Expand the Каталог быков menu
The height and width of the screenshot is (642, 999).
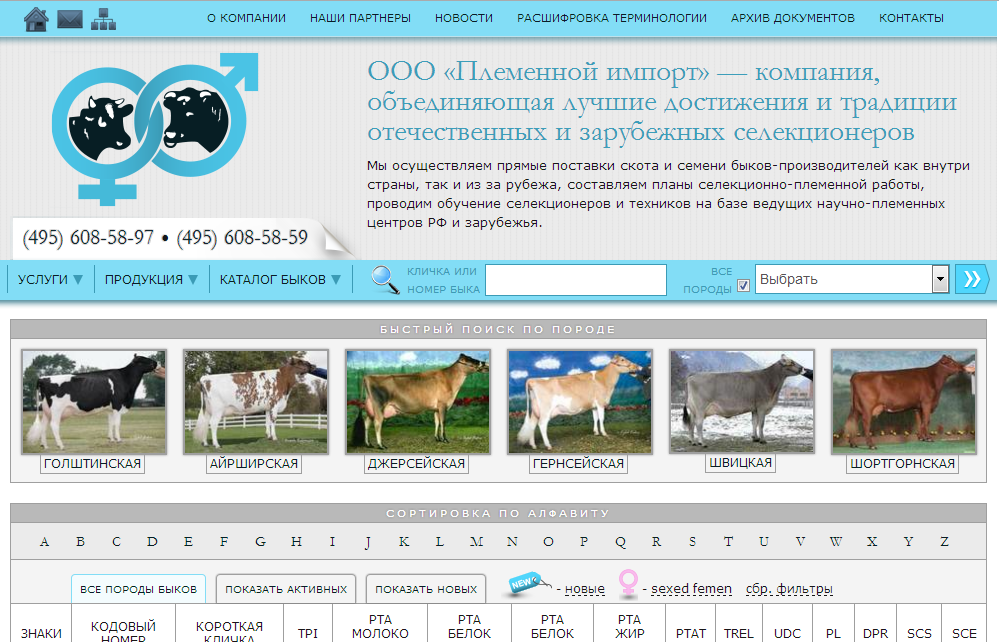click(x=280, y=280)
